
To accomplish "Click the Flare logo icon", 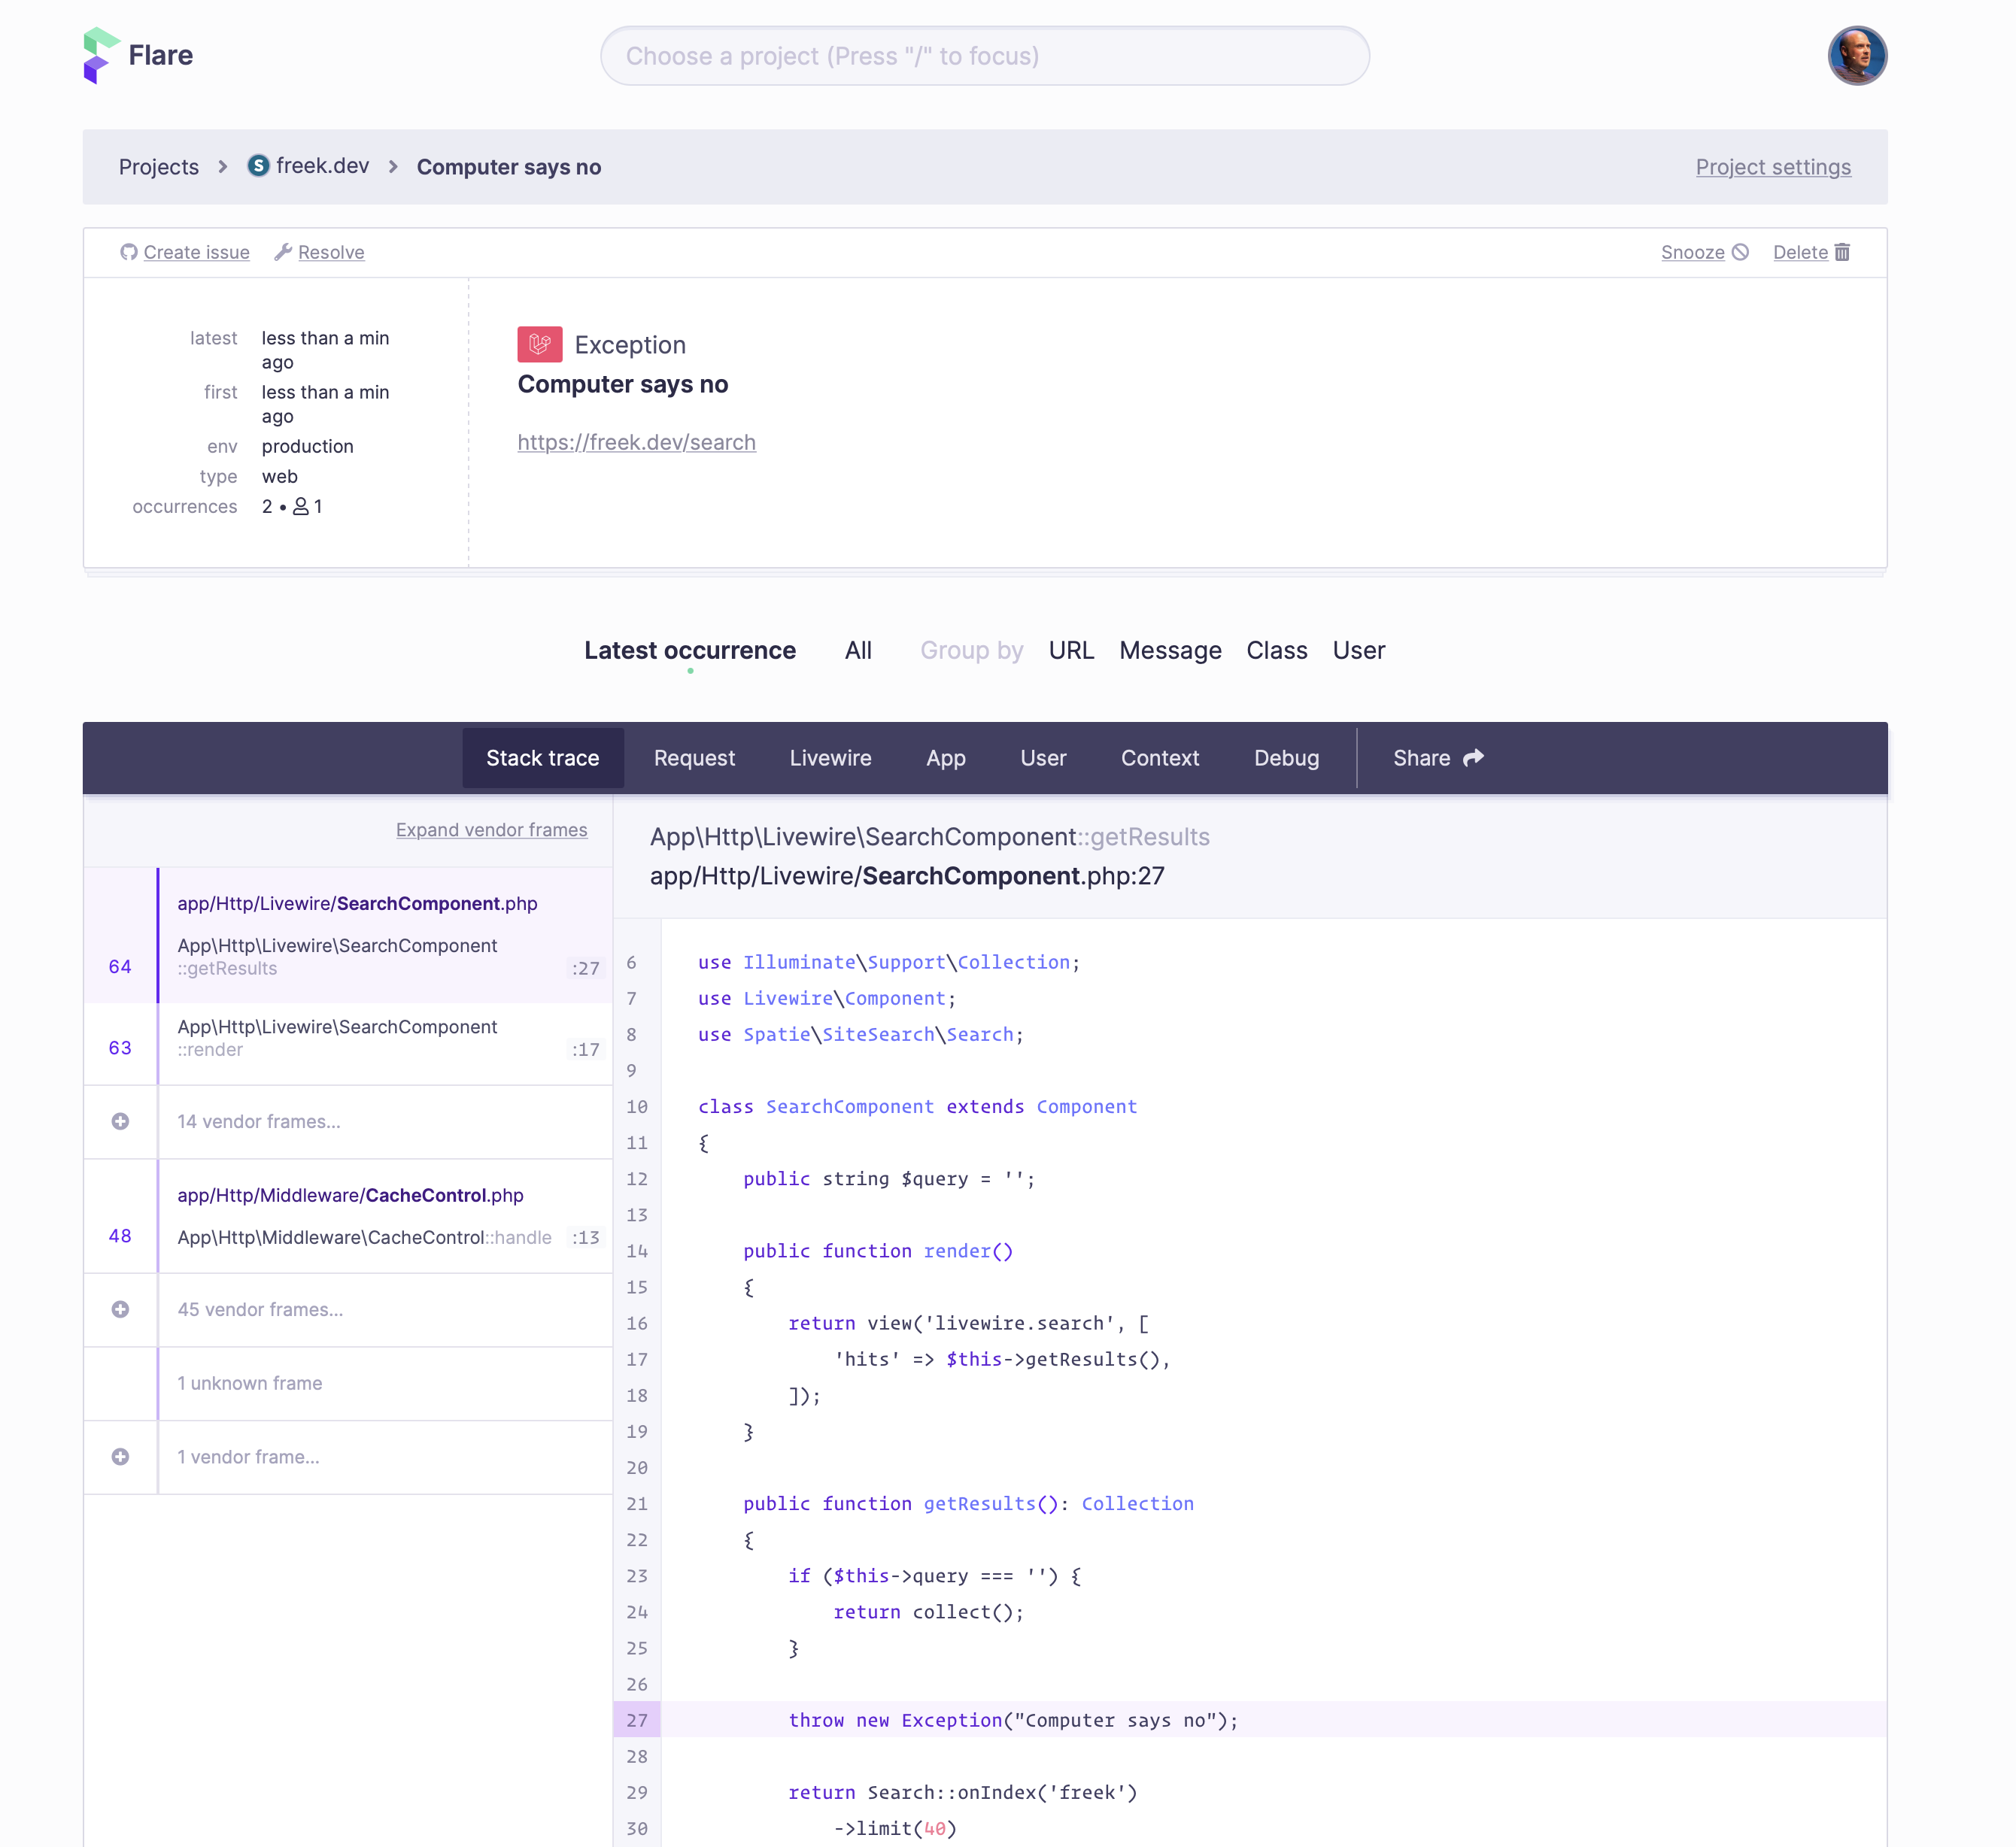I will [x=101, y=55].
